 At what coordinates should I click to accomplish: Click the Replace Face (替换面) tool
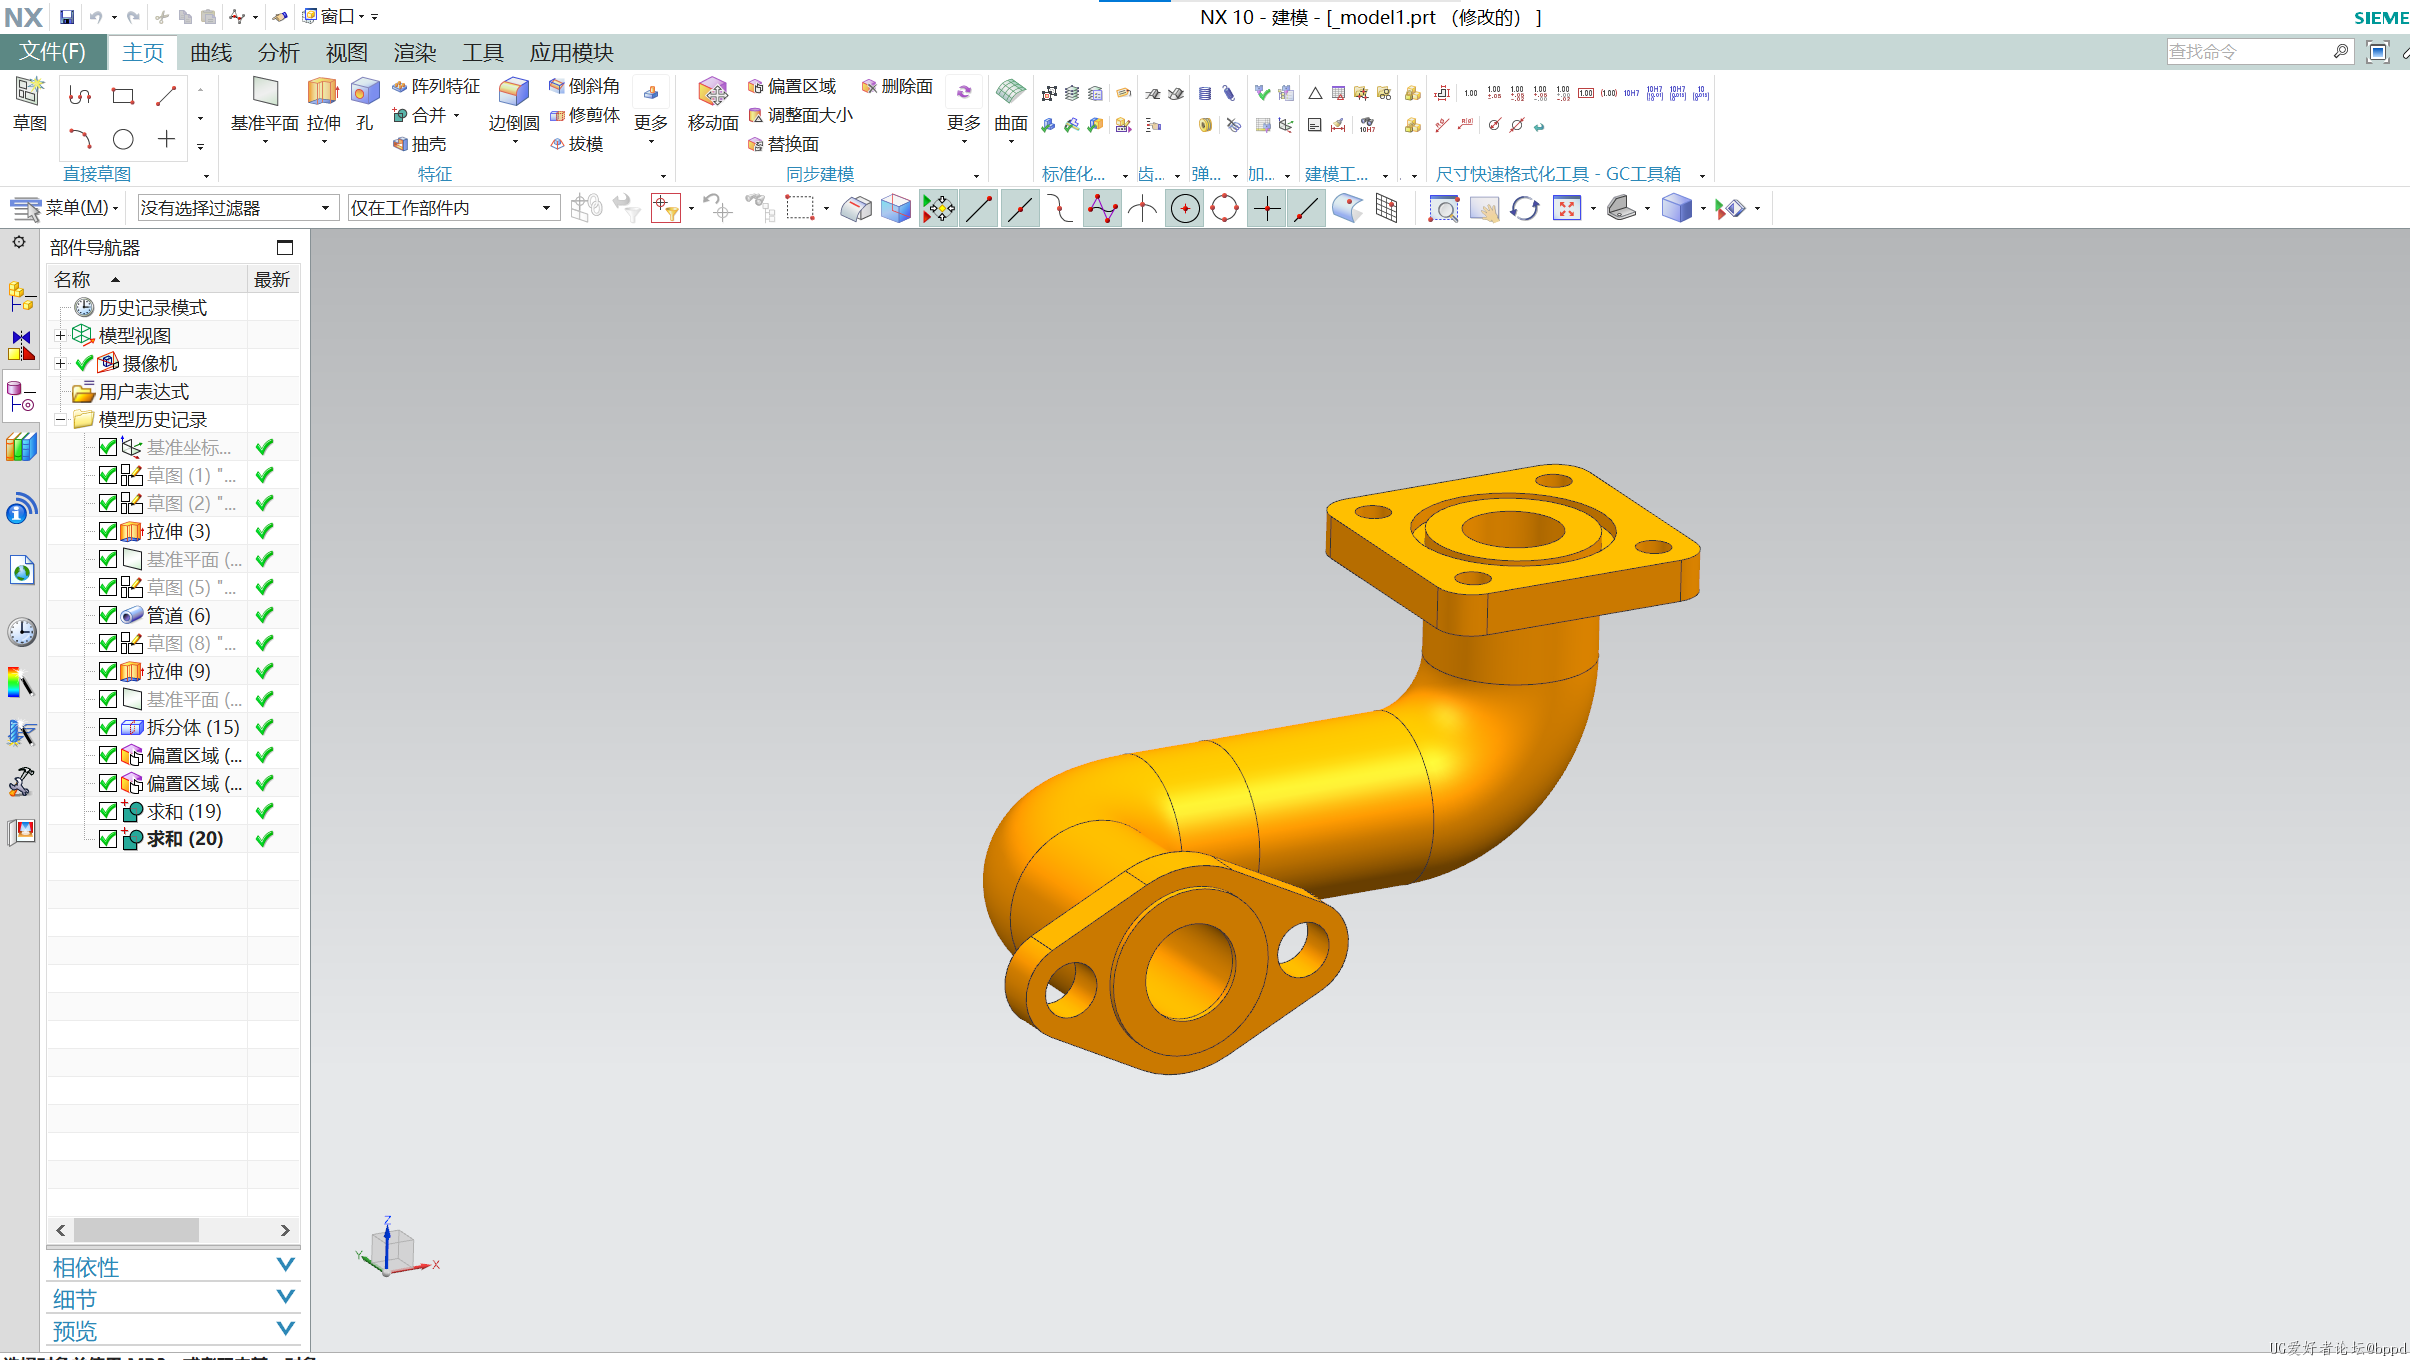784,144
